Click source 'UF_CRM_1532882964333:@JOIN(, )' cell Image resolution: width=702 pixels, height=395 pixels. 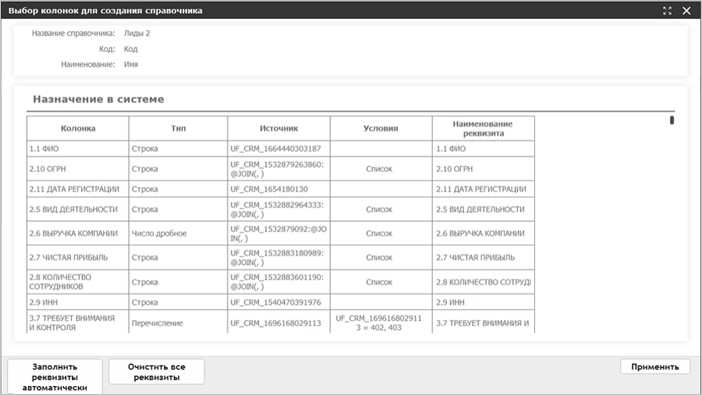278,209
